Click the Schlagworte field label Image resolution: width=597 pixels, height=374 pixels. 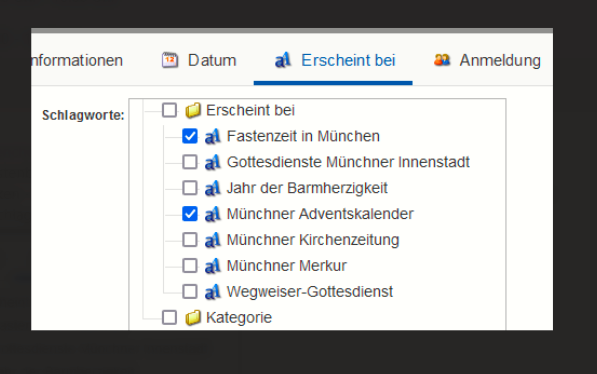[x=83, y=115]
